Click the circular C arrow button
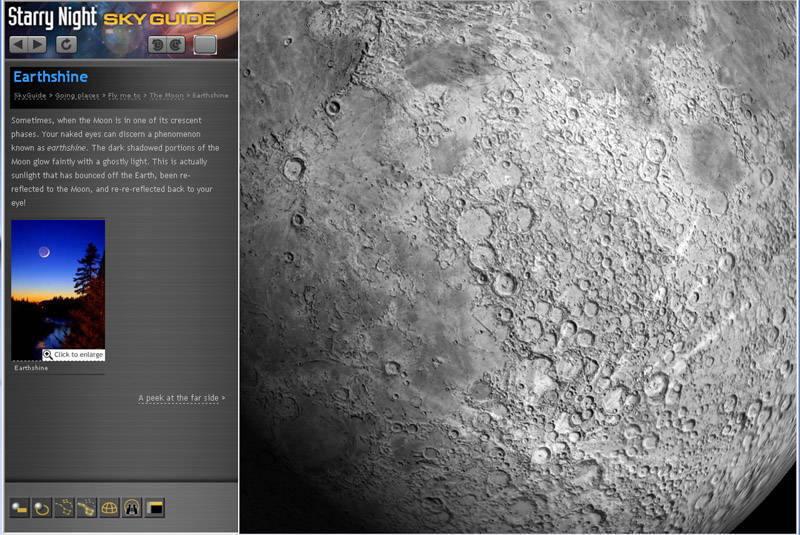Image resolution: width=800 pixels, height=535 pixels. 176,45
